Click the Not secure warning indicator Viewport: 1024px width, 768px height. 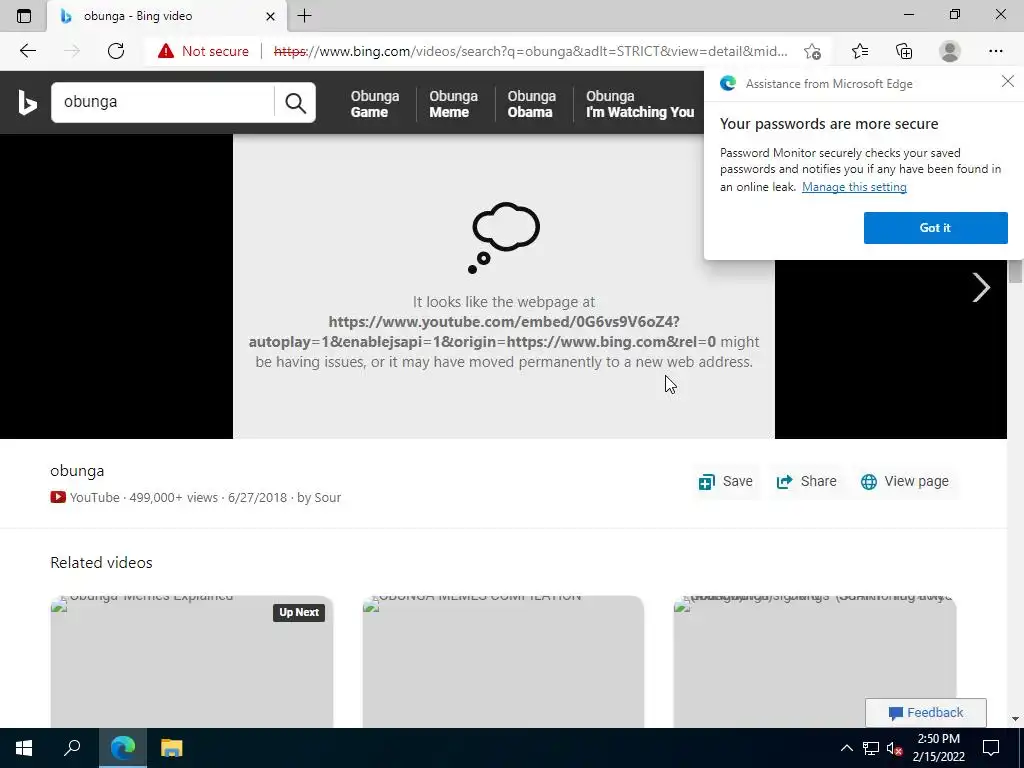click(x=203, y=51)
